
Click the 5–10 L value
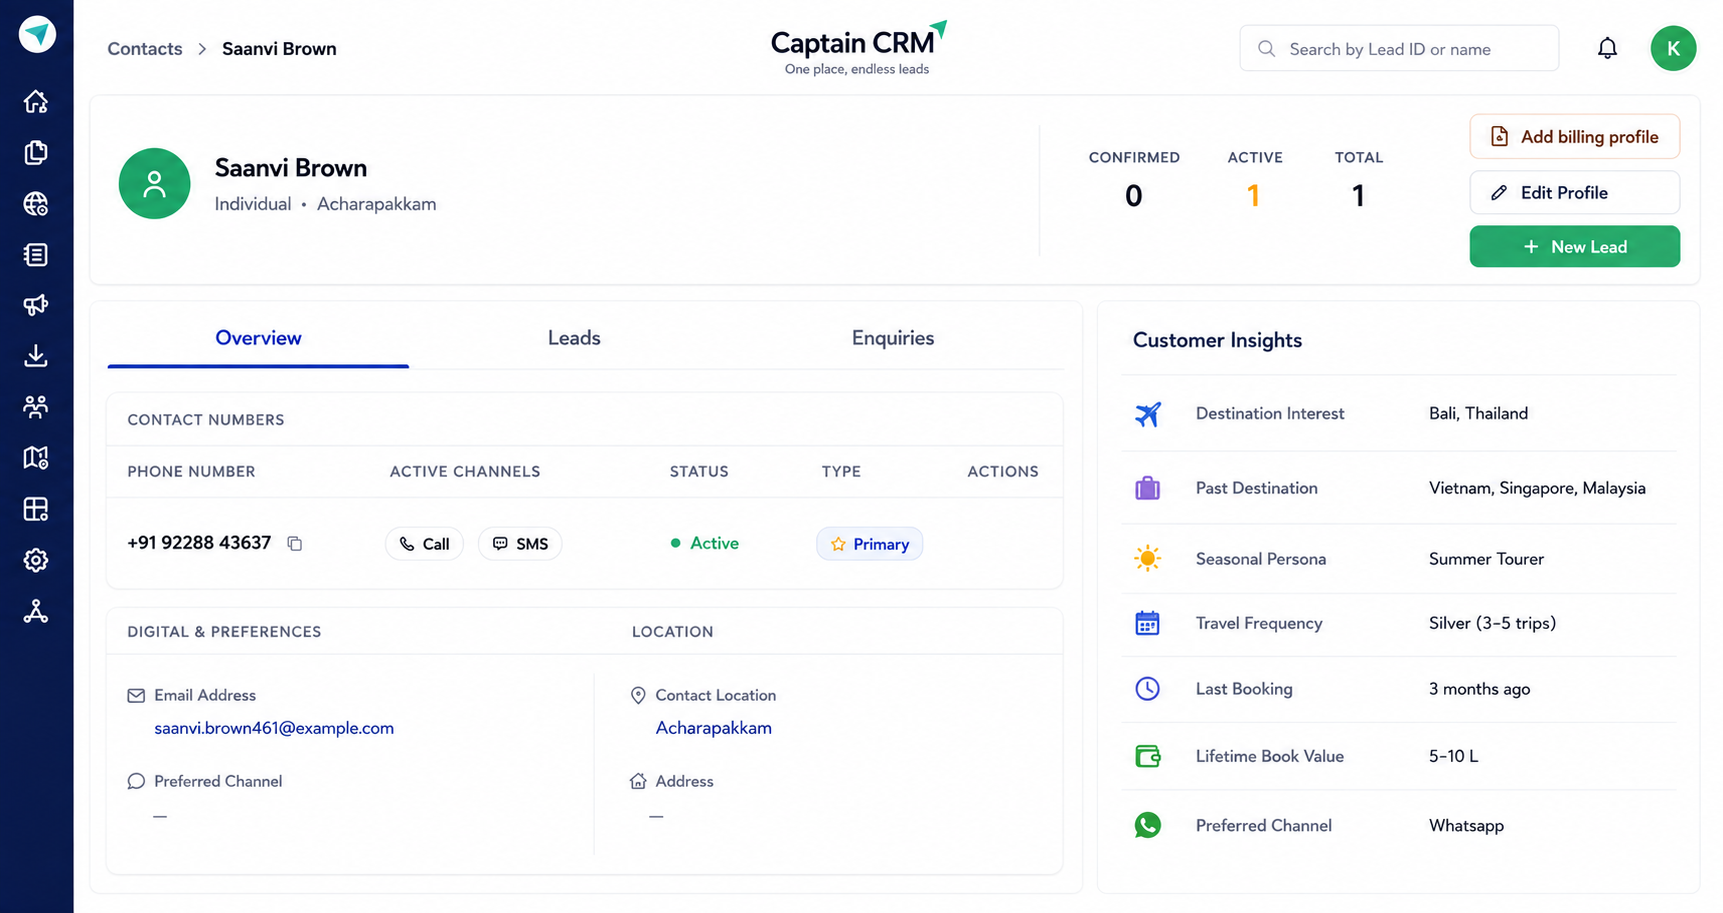[x=1453, y=756]
